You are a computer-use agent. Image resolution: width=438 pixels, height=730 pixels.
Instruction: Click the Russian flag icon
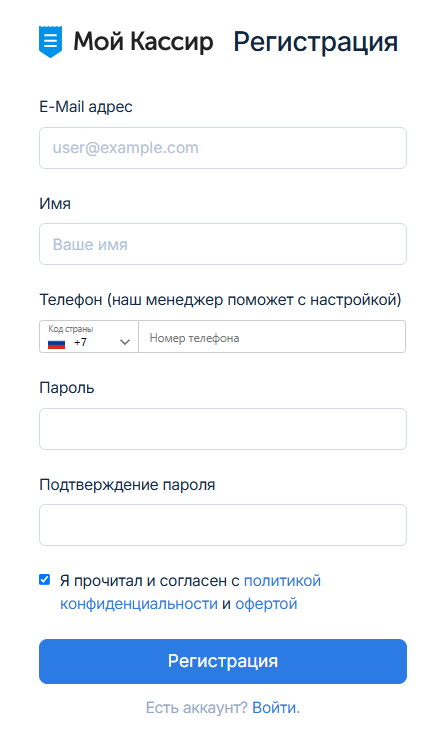pos(56,344)
